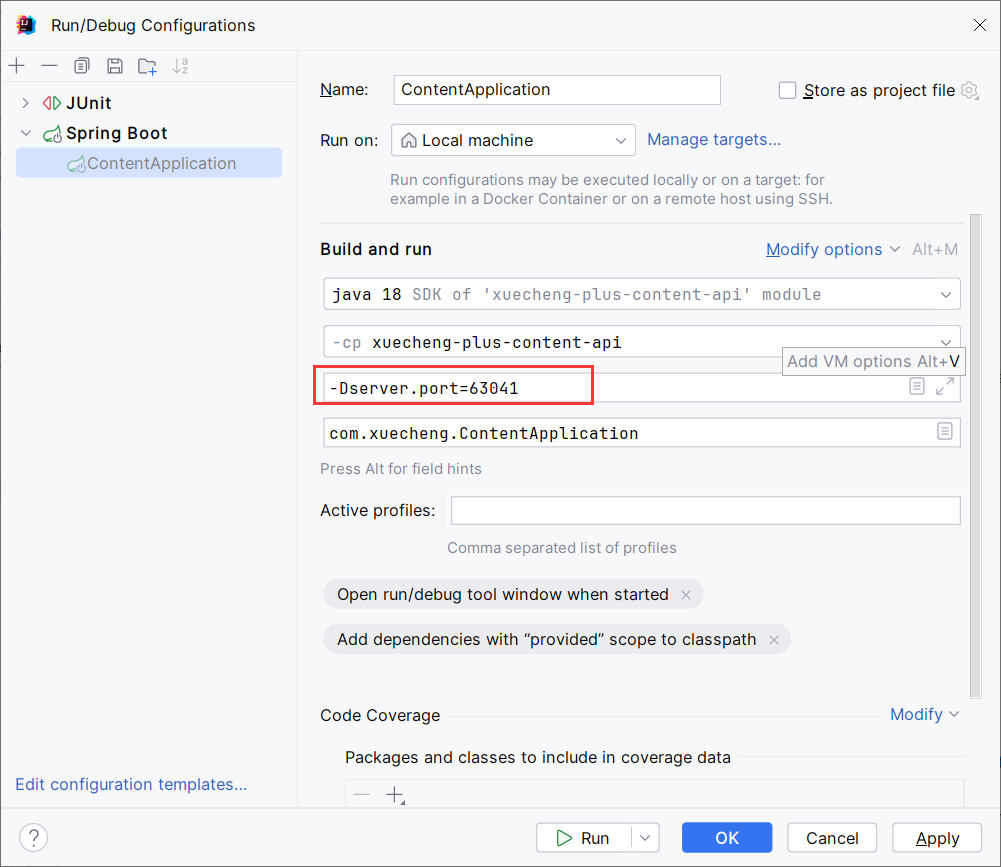Save the configuration with the disk icon
Image resolution: width=1001 pixels, height=867 pixels.
[115, 66]
